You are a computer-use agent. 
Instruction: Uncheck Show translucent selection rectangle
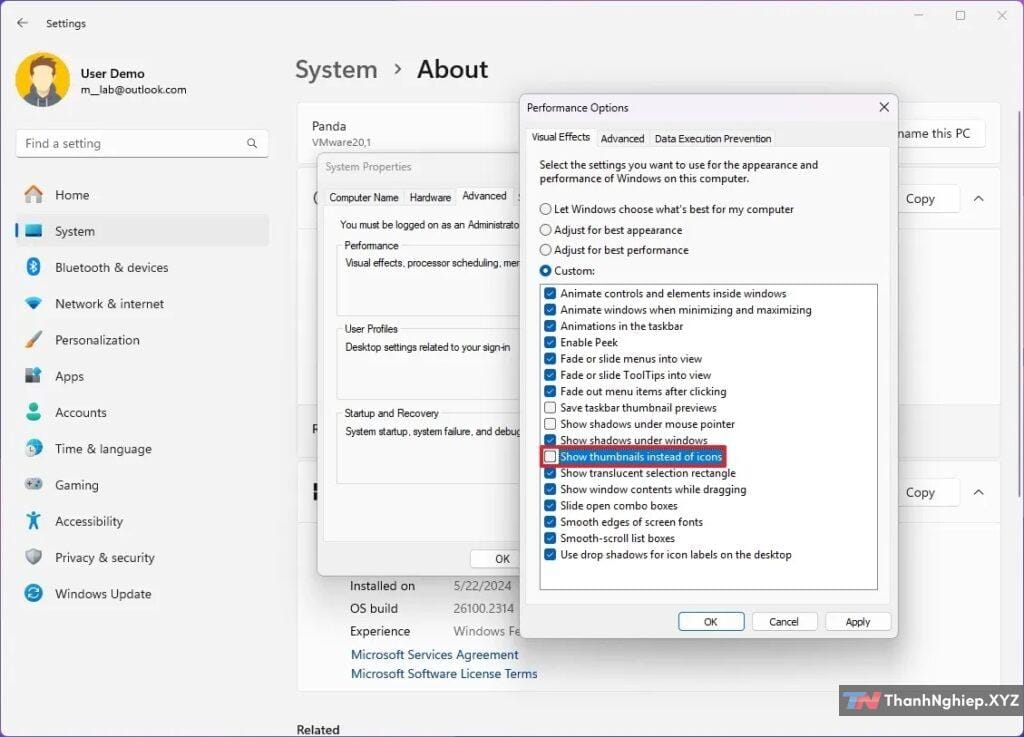coord(550,473)
